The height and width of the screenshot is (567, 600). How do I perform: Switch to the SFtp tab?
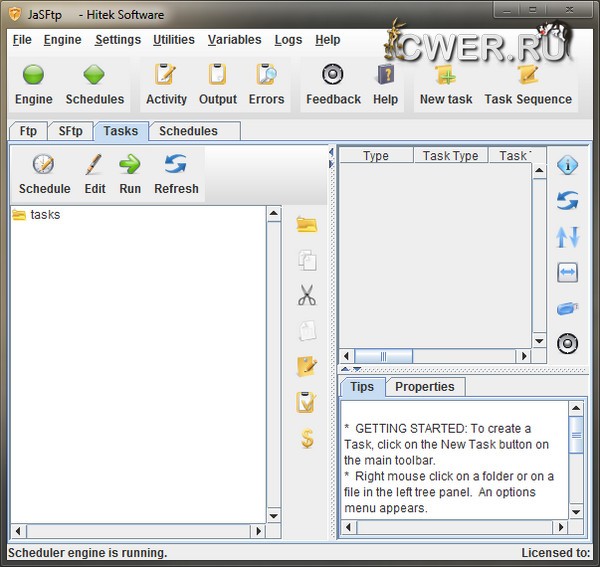pos(70,131)
